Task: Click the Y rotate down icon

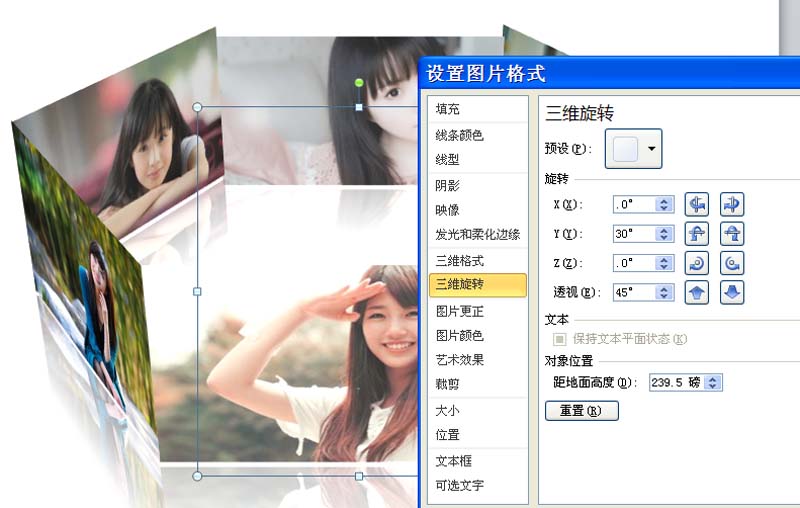Action: (x=732, y=234)
